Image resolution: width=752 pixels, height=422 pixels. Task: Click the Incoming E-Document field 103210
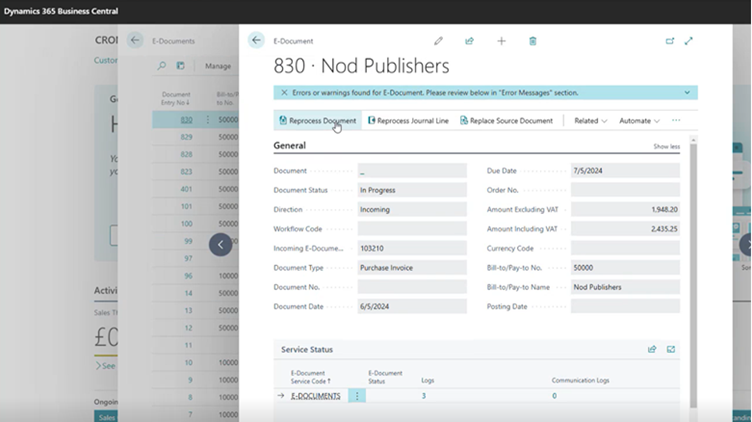[x=412, y=248]
